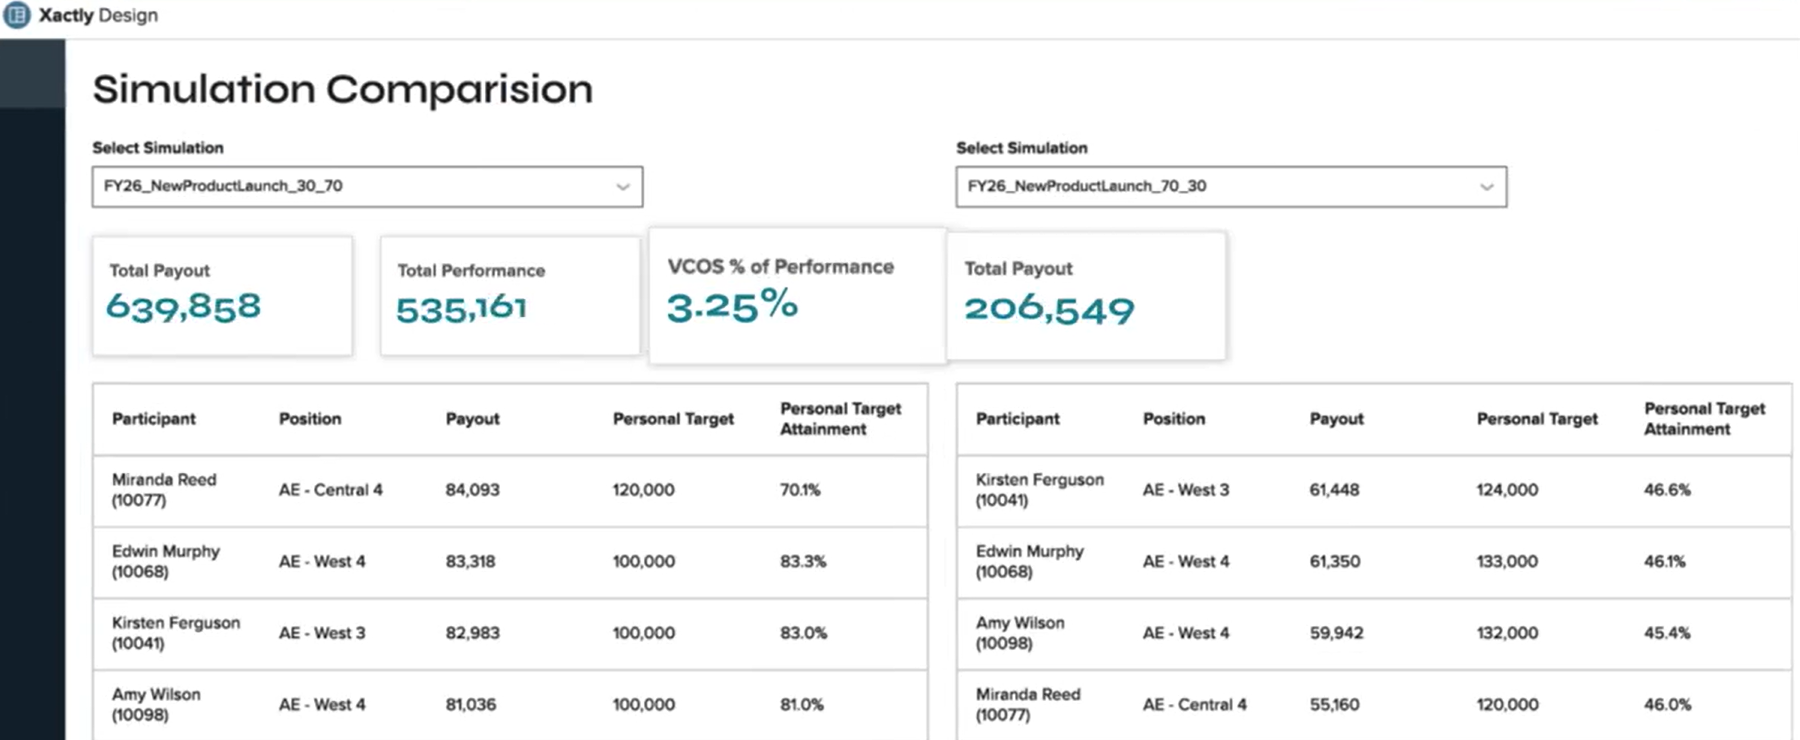Select Edwin Murphy (10068) in left table
The height and width of the screenshot is (740, 1800).
click(166, 561)
